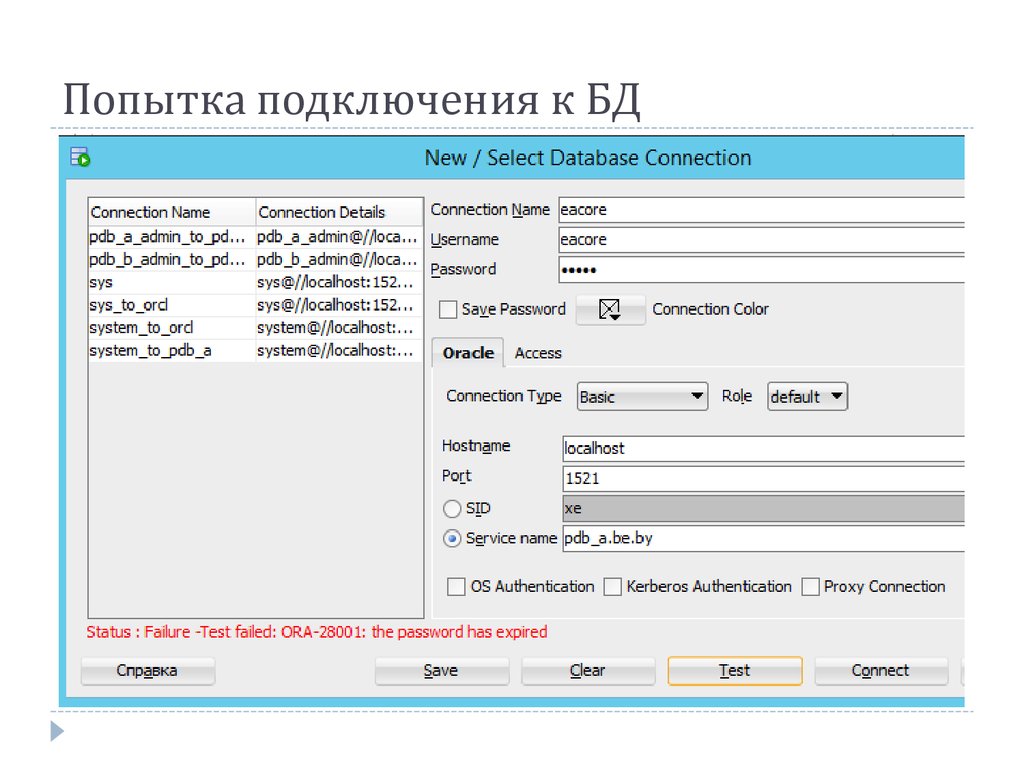The image size is (1024, 768).
Task: Select the sys_to_orcl connection row
Action: click(256, 305)
